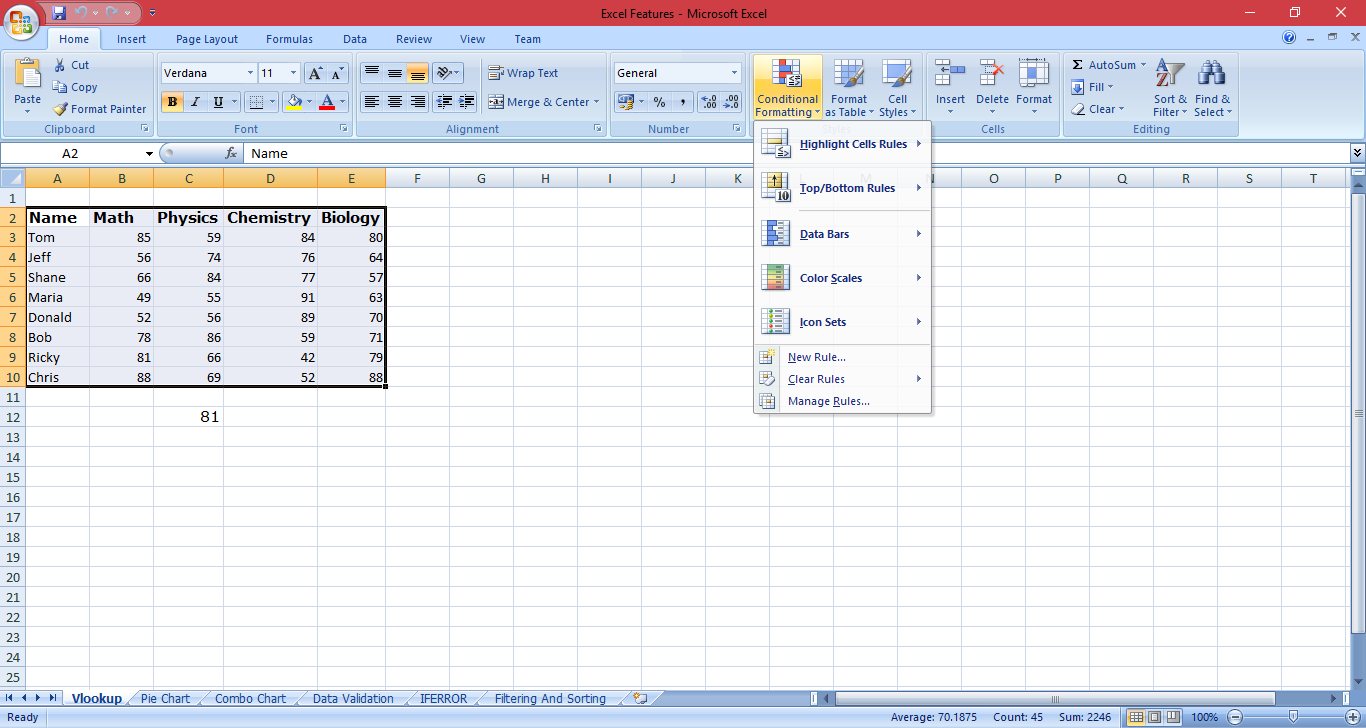1366x728 pixels.
Task: Toggle Middle Align vertical alignment
Action: pos(395,73)
